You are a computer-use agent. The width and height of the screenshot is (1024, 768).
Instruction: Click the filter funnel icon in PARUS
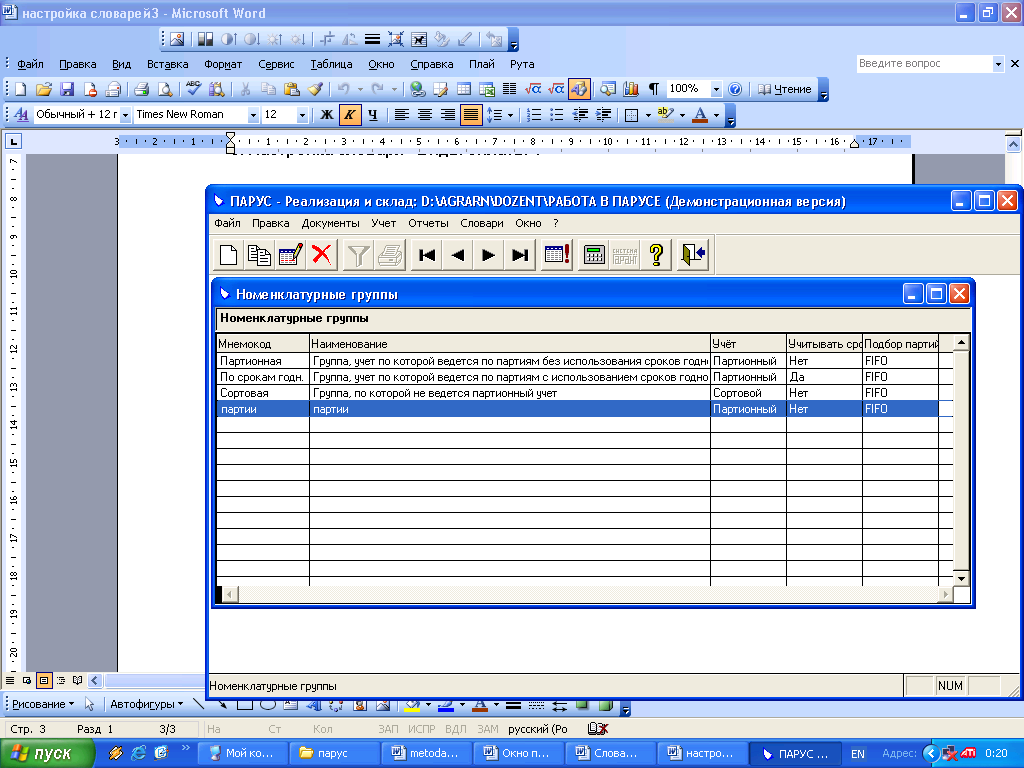point(358,255)
